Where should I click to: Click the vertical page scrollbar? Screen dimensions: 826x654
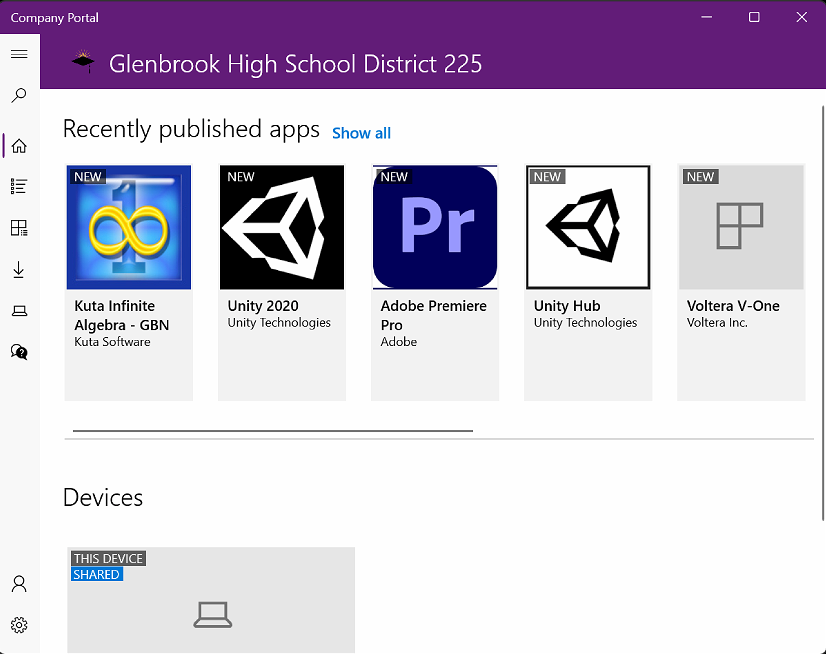pos(823,313)
